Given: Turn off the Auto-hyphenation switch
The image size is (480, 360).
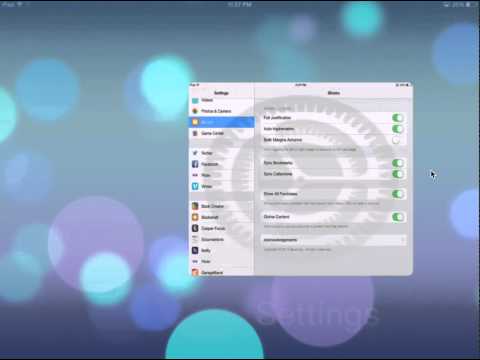Looking at the screenshot, I should tap(397, 129).
